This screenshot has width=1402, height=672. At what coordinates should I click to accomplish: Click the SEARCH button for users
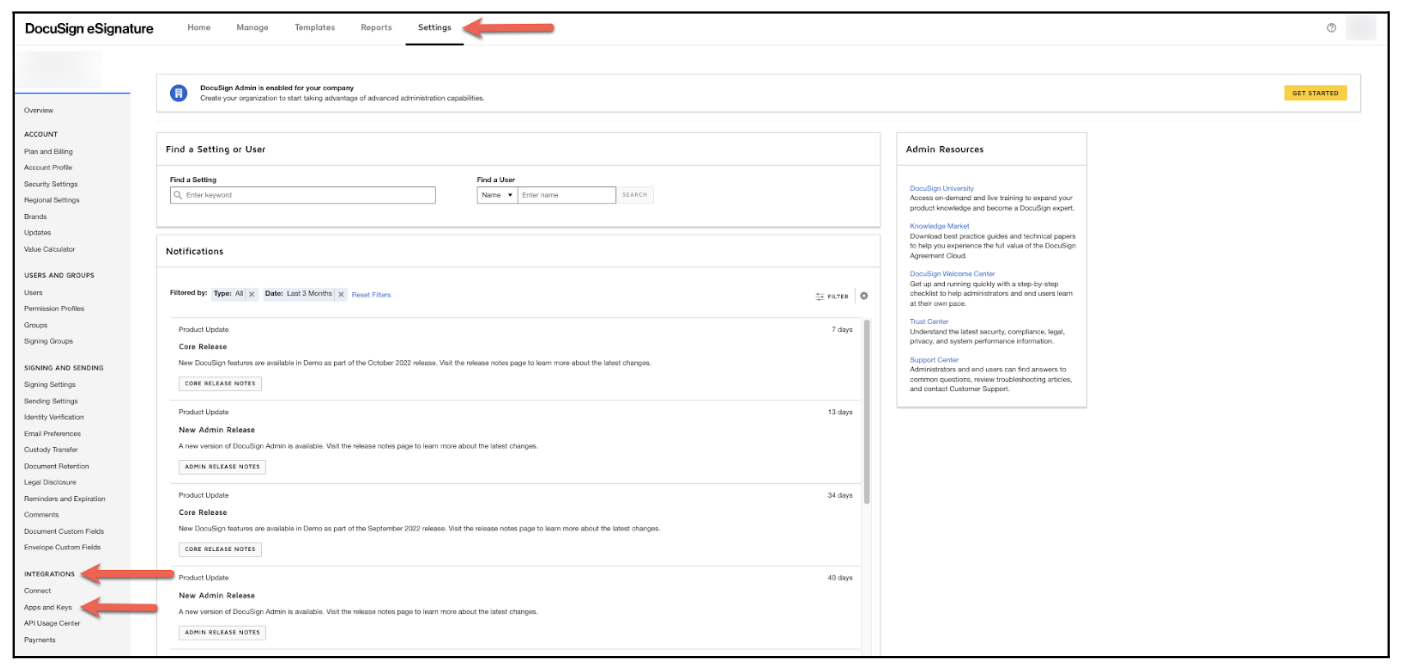635,195
